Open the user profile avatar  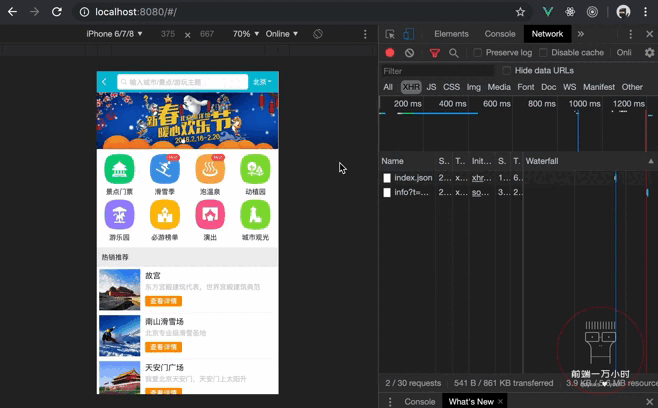coord(623,12)
